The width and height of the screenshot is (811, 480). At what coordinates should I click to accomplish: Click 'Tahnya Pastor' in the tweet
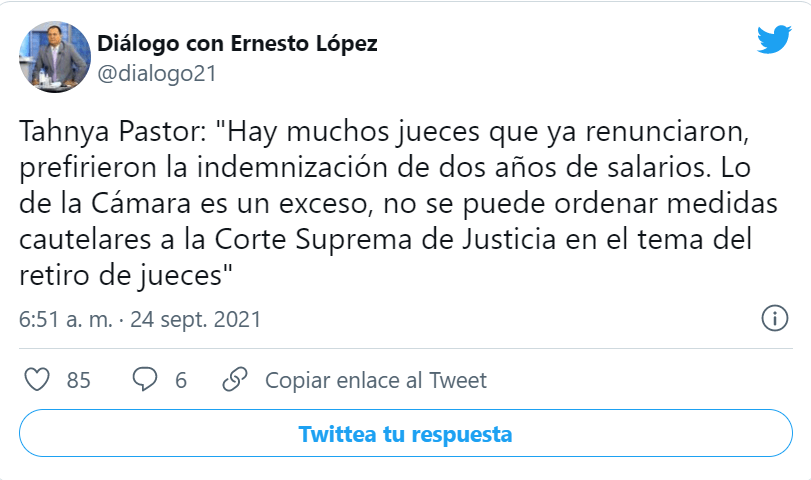[113, 131]
